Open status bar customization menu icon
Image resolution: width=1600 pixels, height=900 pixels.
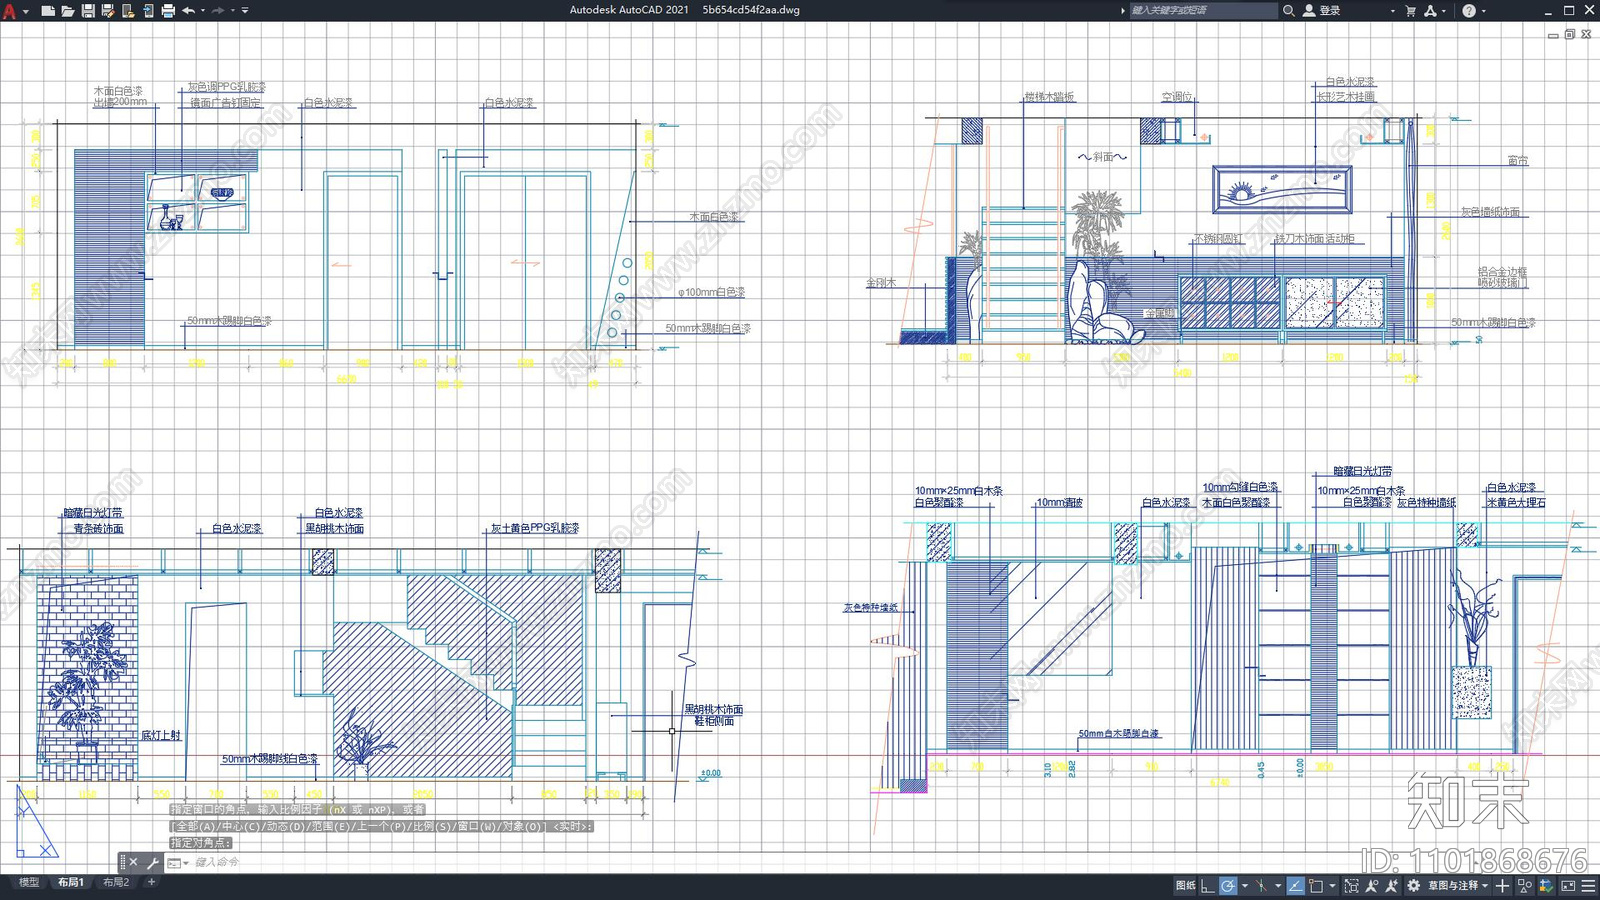(1588, 886)
